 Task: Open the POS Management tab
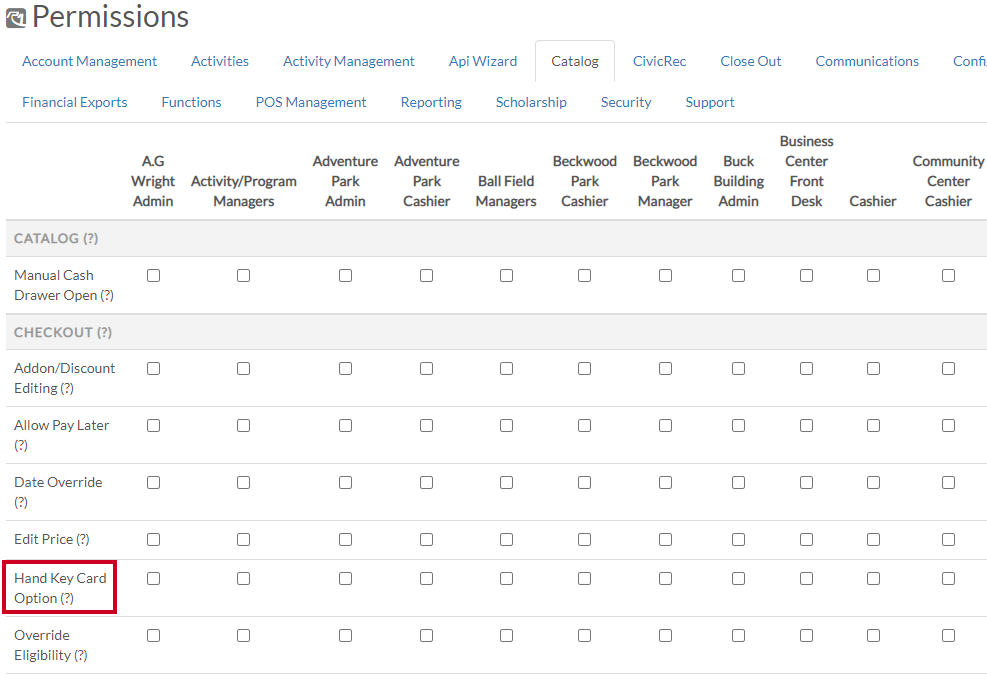311,102
